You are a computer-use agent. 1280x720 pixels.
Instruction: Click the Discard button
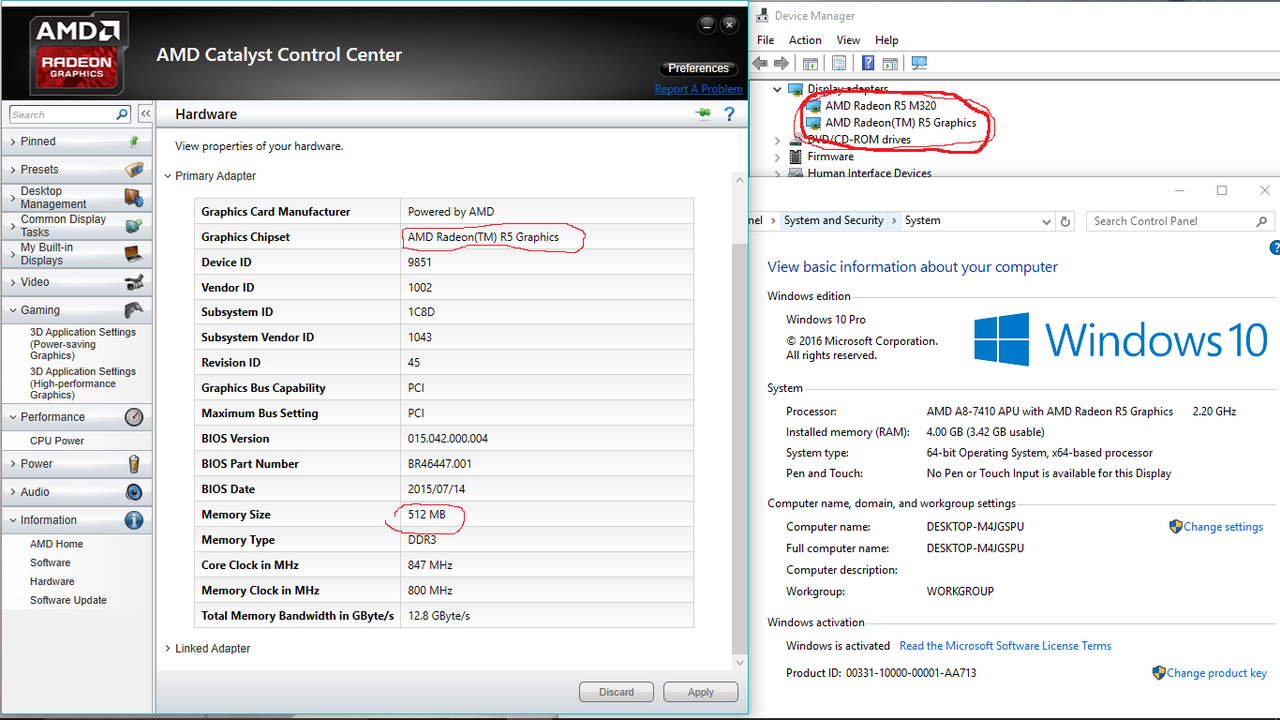(616, 692)
